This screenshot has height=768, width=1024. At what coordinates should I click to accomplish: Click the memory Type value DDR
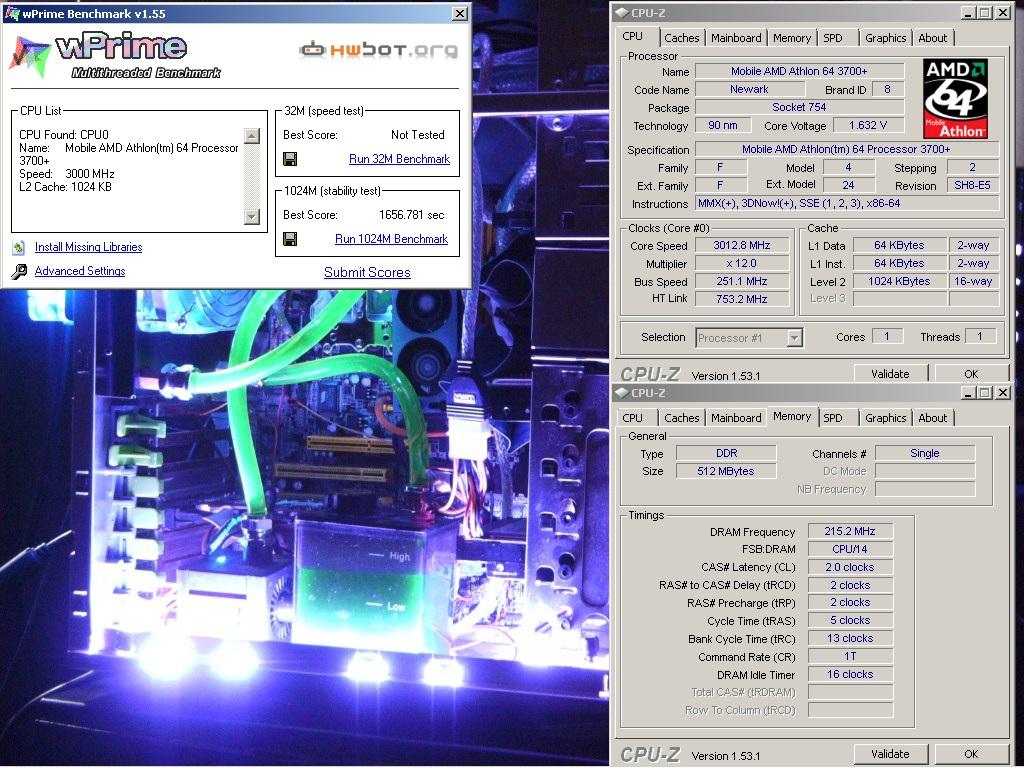(726, 453)
